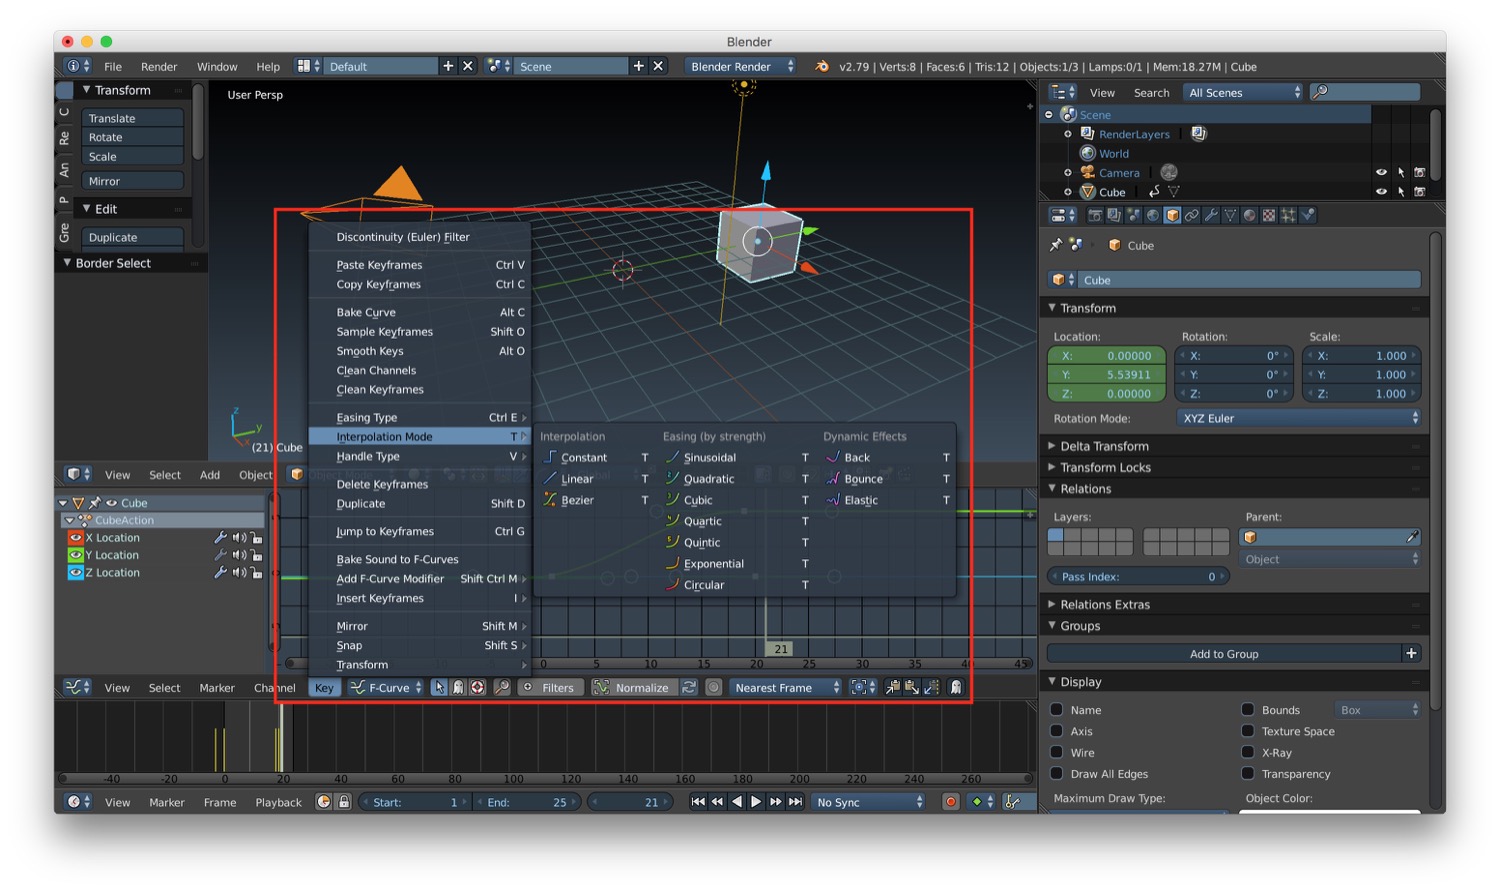Open the Constraints properties tab (chain link)
Viewport: 1500px width, 891px height.
pos(1192,215)
